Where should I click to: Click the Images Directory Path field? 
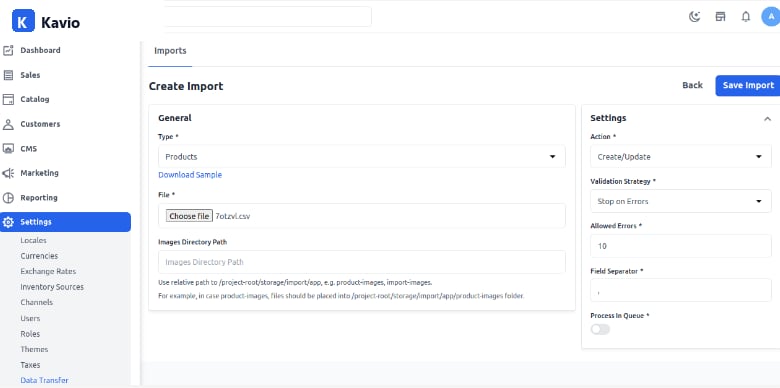click(362, 262)
